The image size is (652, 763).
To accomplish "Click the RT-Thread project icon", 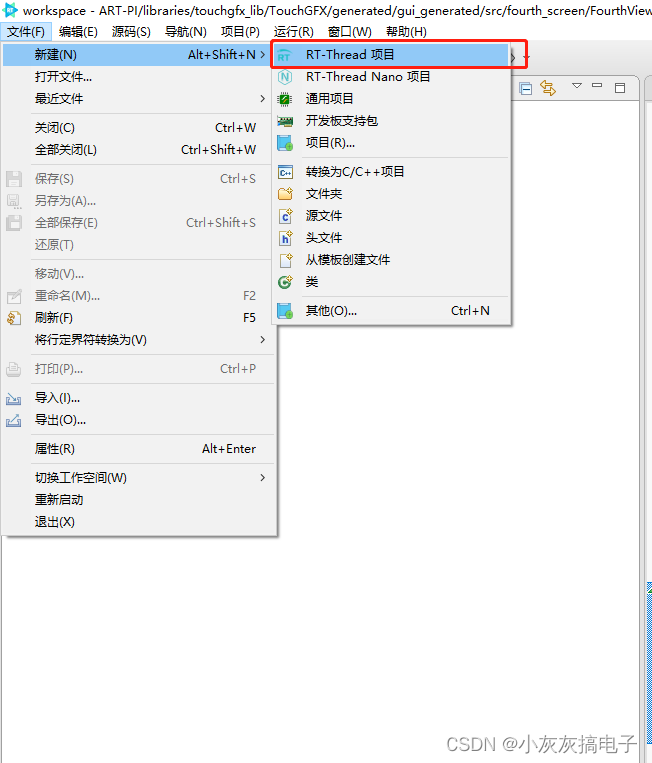I will point(285,55).
